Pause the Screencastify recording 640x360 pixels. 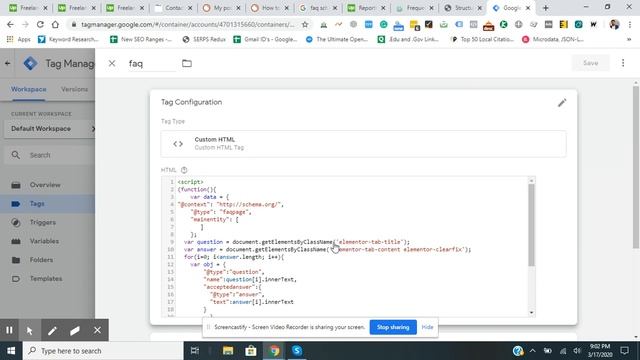point(9,330)
